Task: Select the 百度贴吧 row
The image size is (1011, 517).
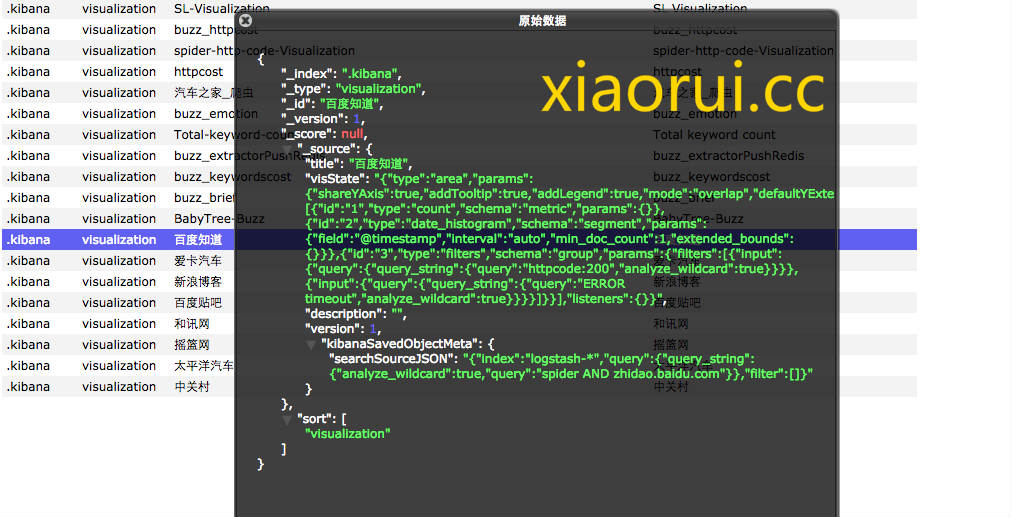Action: pyautogui.click(x=120, y=302)
